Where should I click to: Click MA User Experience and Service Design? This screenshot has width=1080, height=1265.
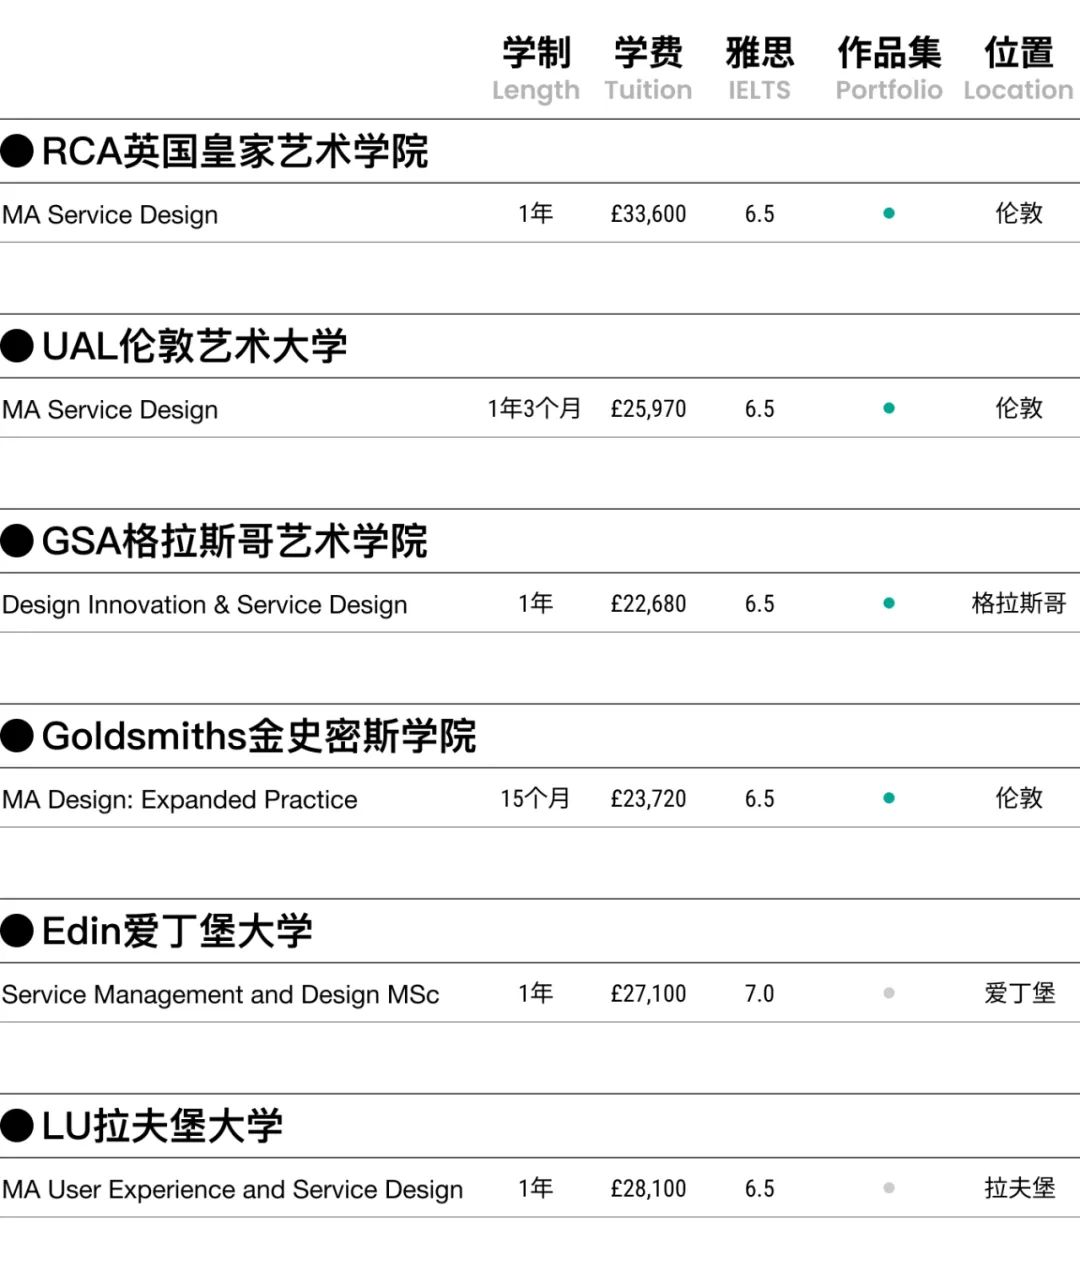pyautogui.click(x=233, y=1190)
